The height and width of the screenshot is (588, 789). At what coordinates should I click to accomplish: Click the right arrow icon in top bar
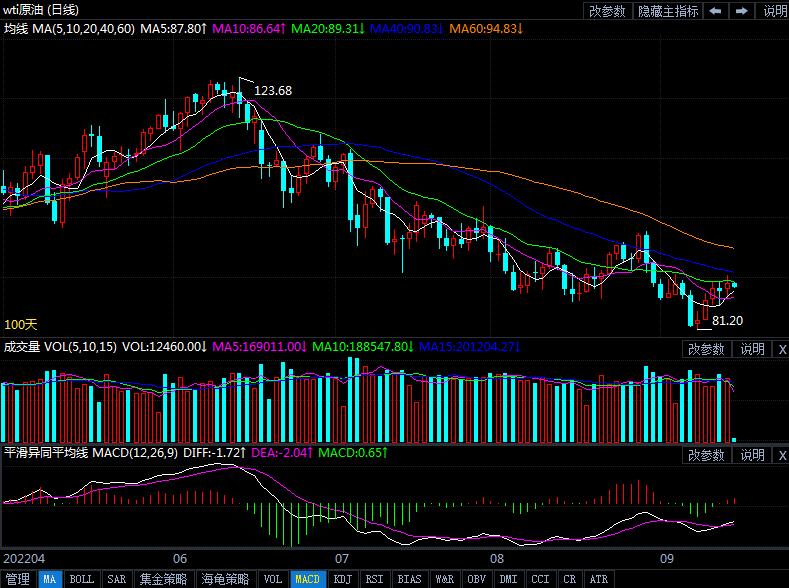(741, 11)
